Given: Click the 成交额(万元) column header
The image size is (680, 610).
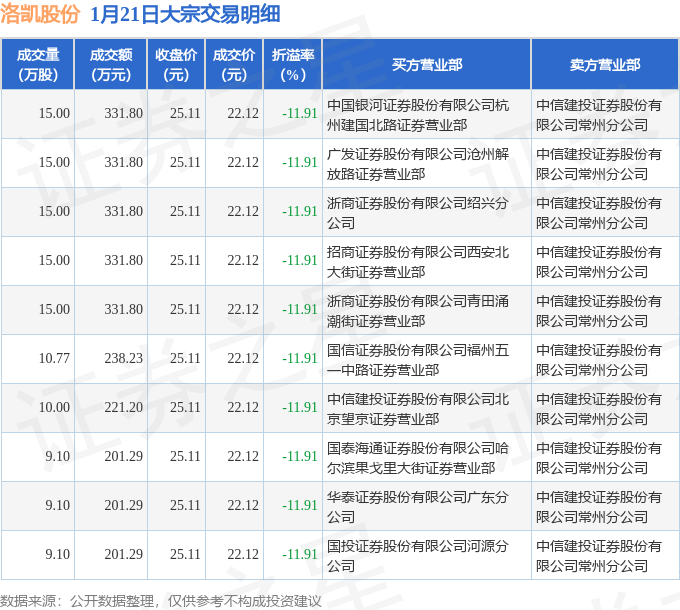Looking at the screenshot, I should (x=110, y=65).
